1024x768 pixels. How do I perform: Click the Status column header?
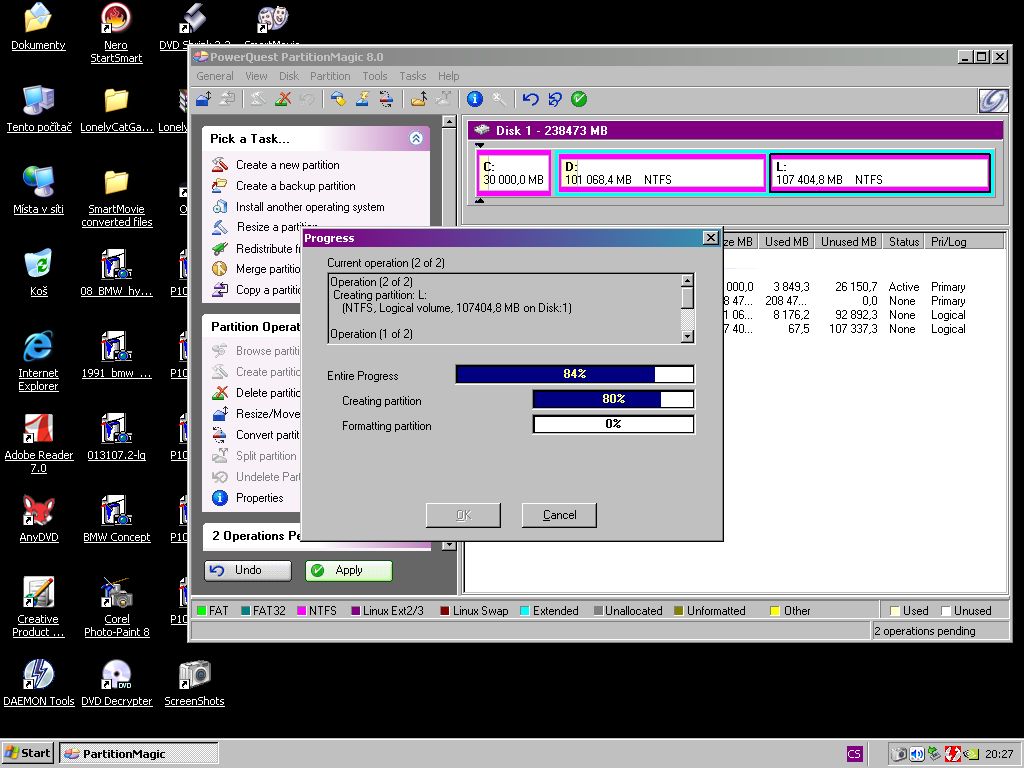pos(904,242)
